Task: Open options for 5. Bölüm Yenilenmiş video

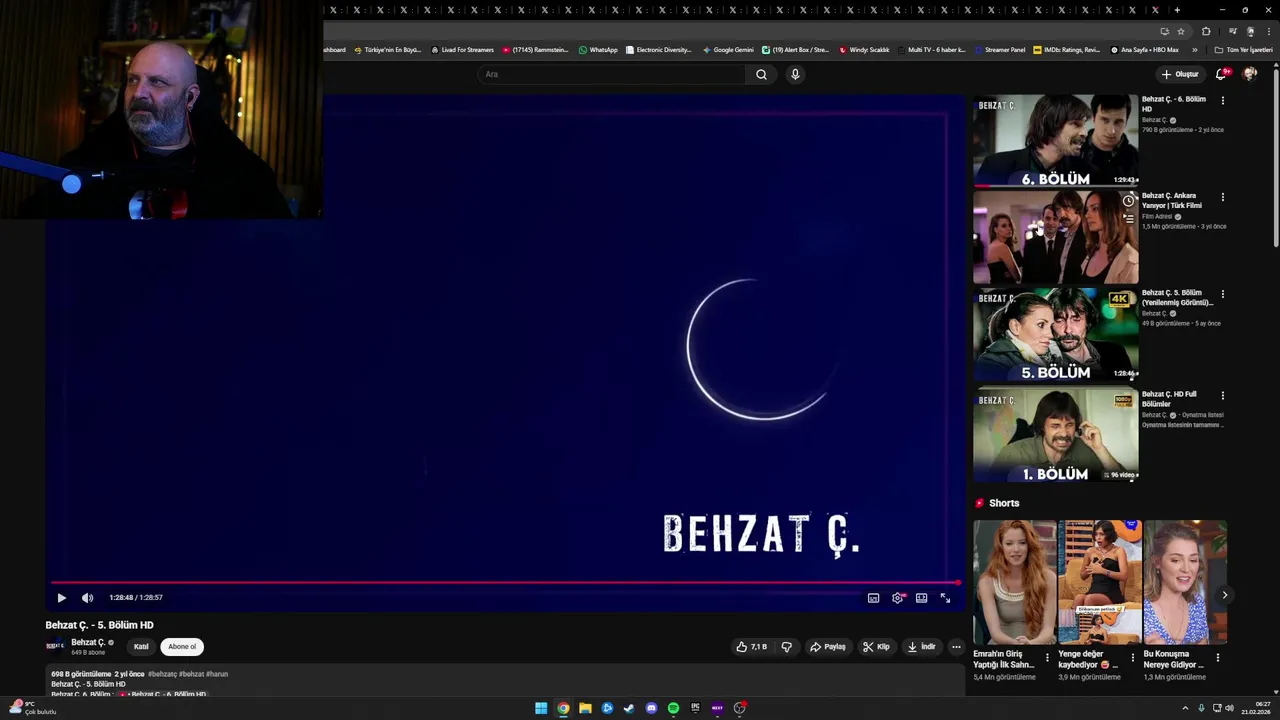Action: (x=1222, y=294)
